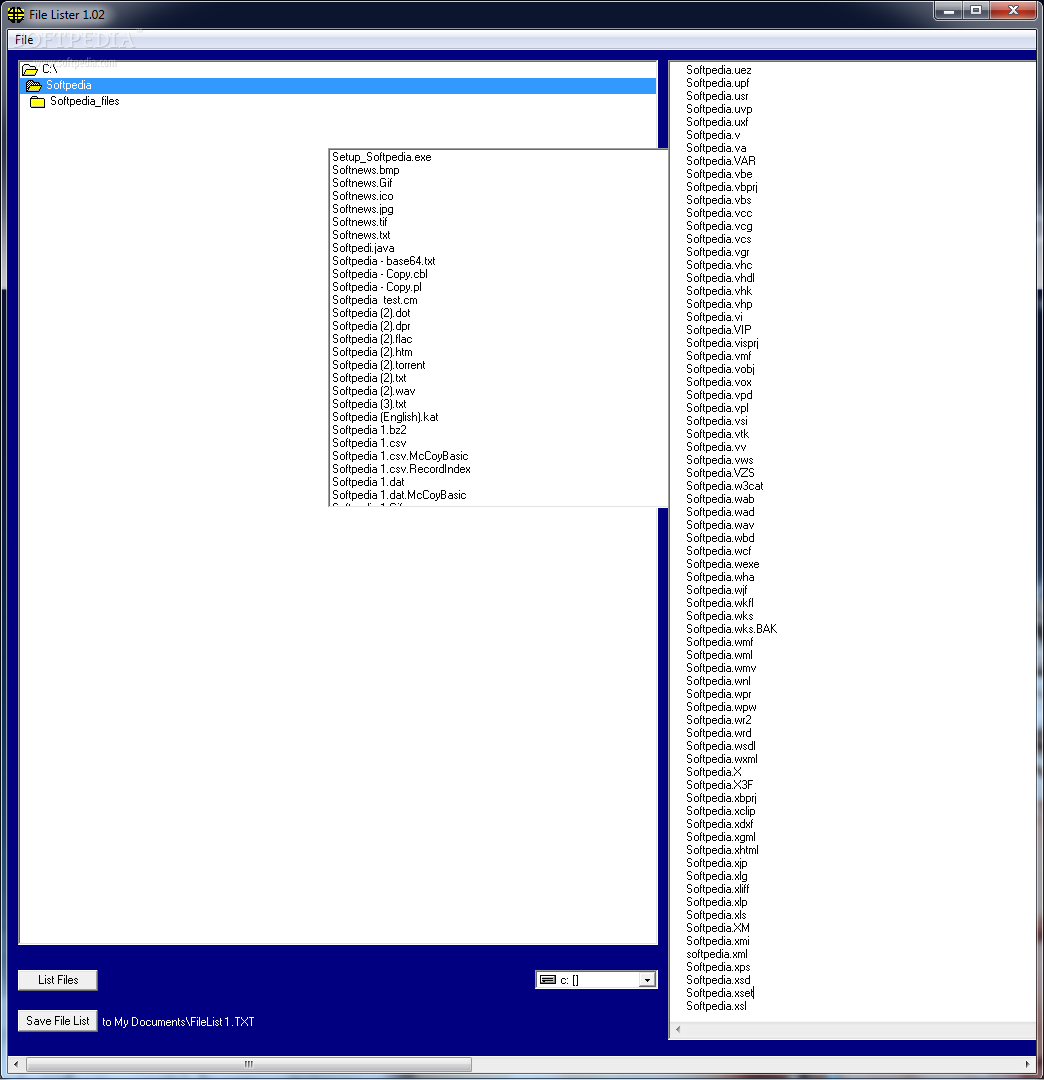Click Softpedia.w3cat in output list
Screen dimensions: 1044x1080
click(x=724, y=486)
